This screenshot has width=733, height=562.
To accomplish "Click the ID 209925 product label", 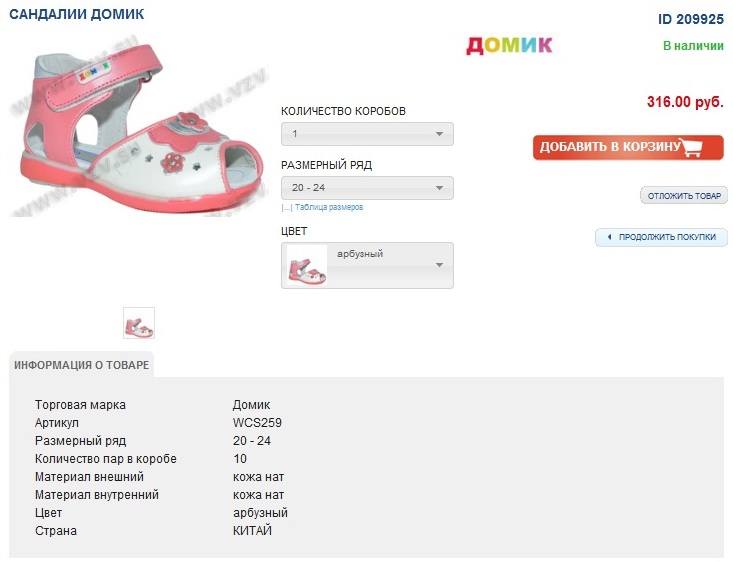I will click(690, 19).
